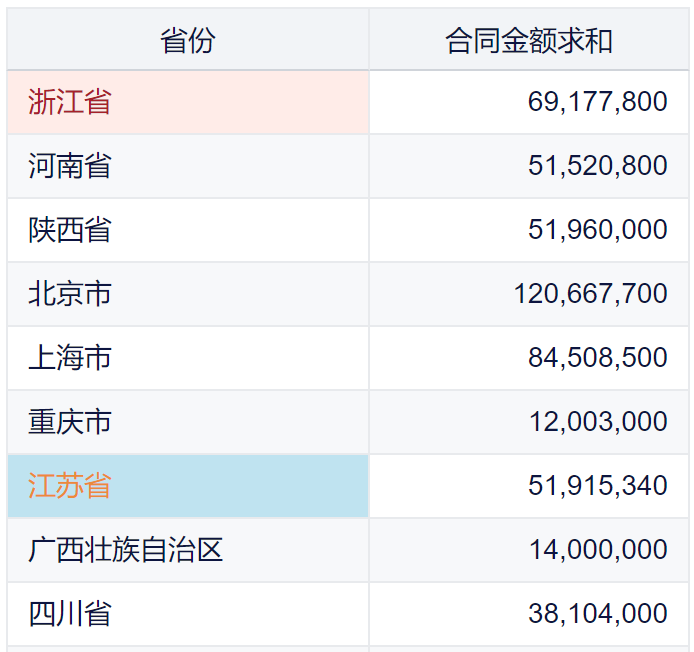The width and height of the screenshot is (694, 652).
Task: Select the 北京市 cell
Action: pos(70,294)
